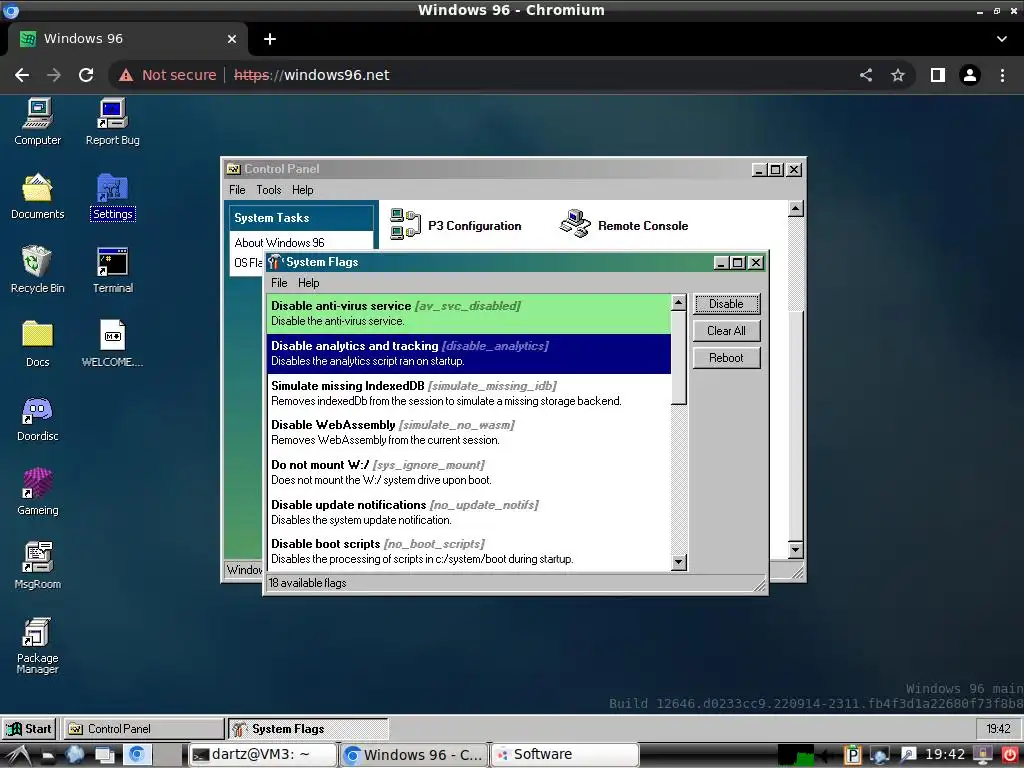The width and height of the screenshot is (1024, 768).
Task: Click the Control Panel title bar icon
Action: (233, 169)
